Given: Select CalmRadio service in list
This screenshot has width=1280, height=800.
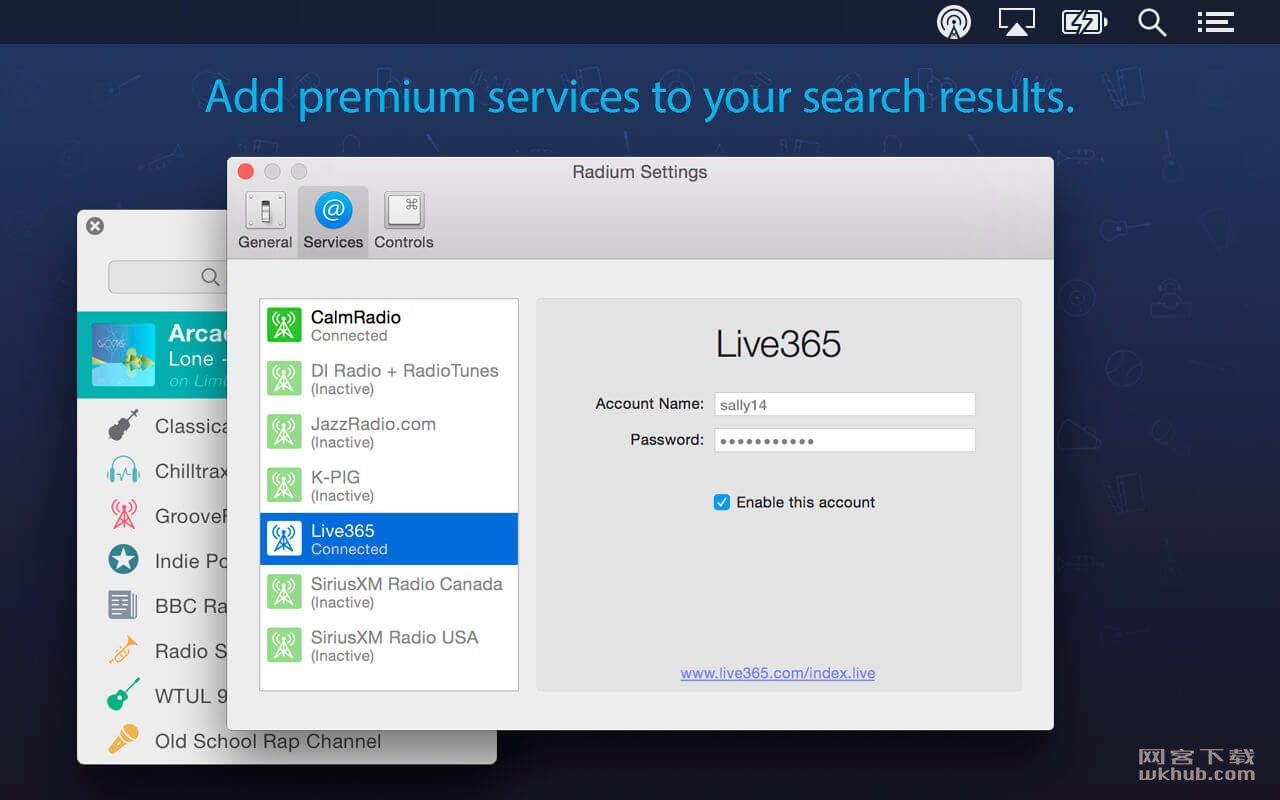Looking at the screenshot, I should click(x=389, y=326).
